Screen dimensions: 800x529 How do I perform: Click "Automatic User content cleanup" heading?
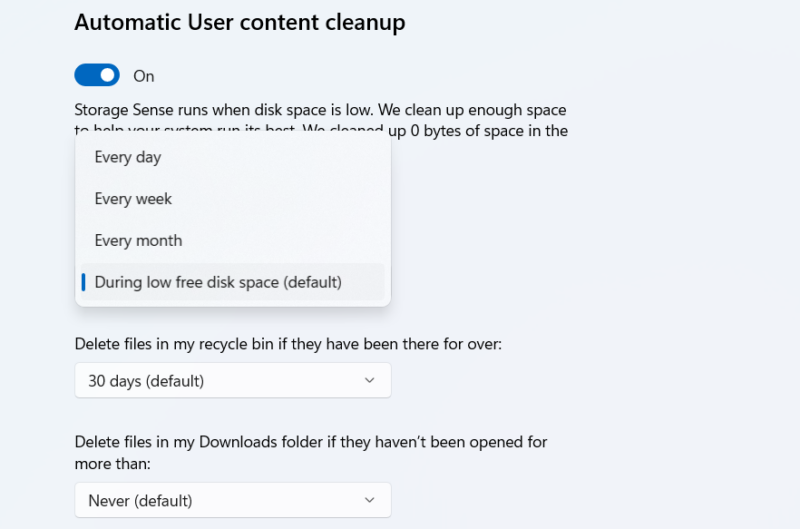(239, 23)
